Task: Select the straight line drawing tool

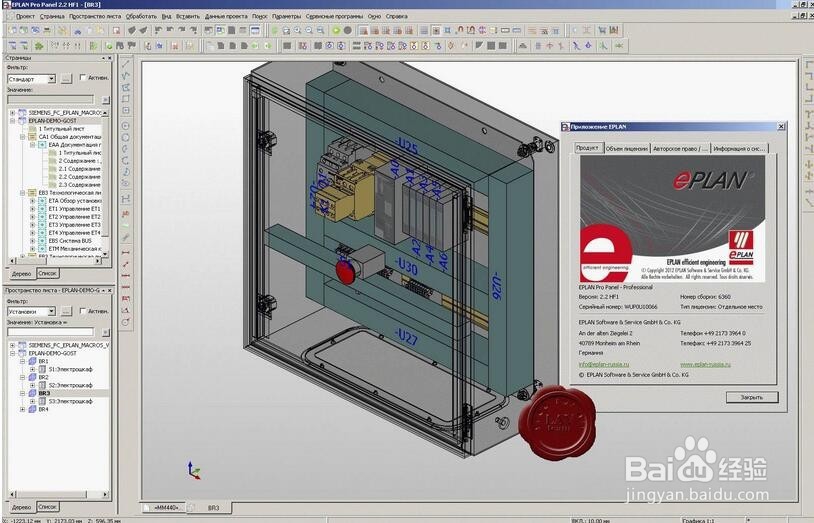Action: 126,64
